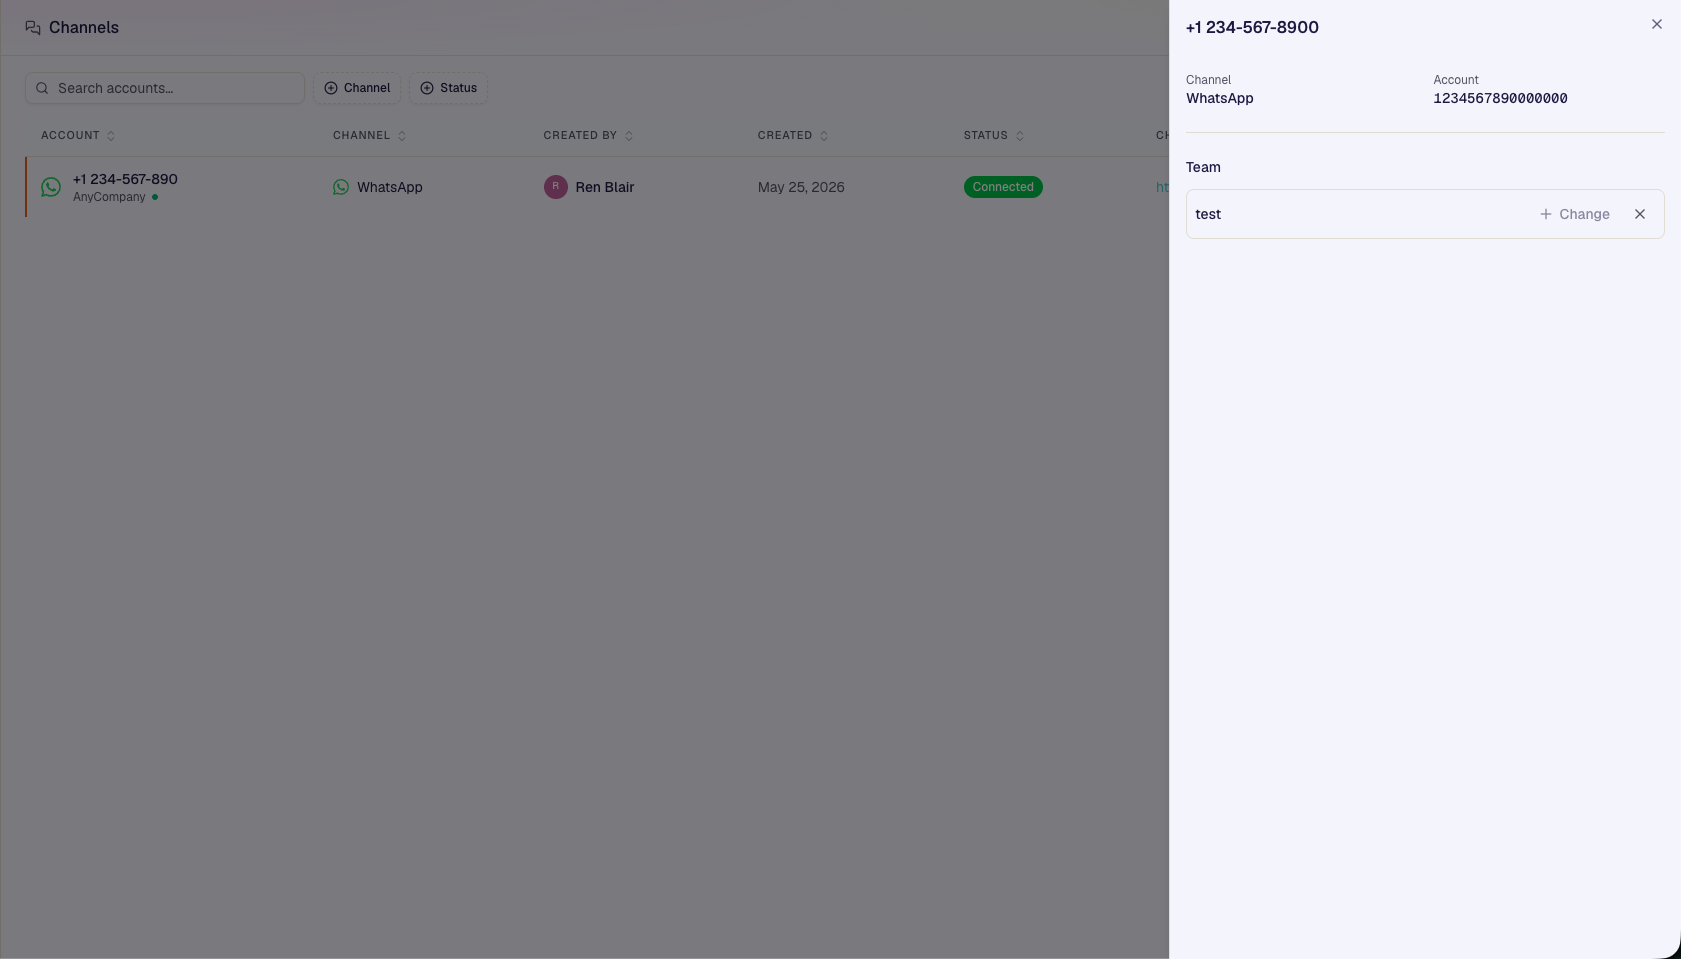The width and height of the screenshot is (1681, 959).
Task: Click the May 25, 2026 created date
Action: coord(801,187)
